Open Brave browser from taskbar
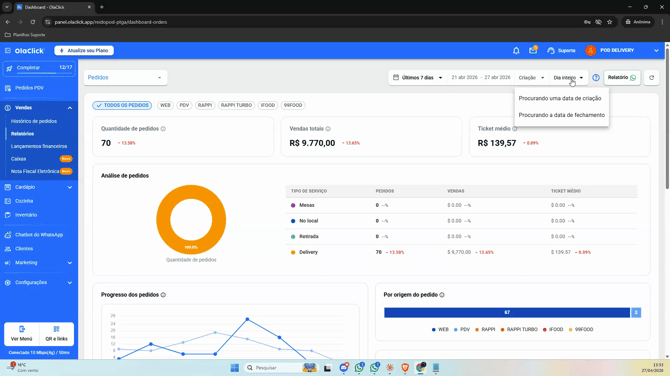 (x=405, y=368)
